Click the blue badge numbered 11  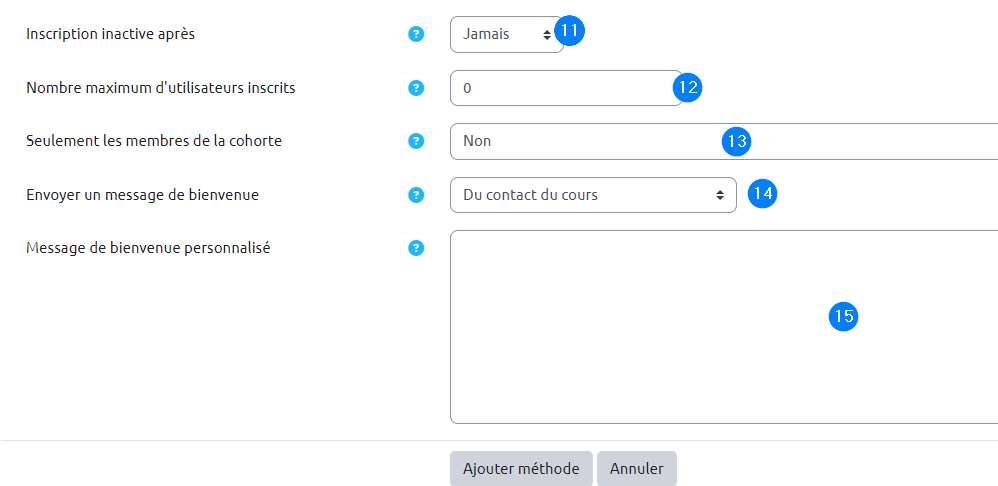click(569, 31)
